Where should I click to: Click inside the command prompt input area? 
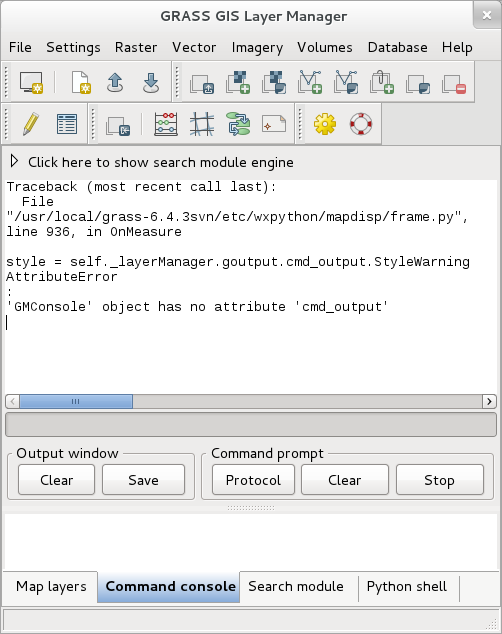(x=251, y=541)
